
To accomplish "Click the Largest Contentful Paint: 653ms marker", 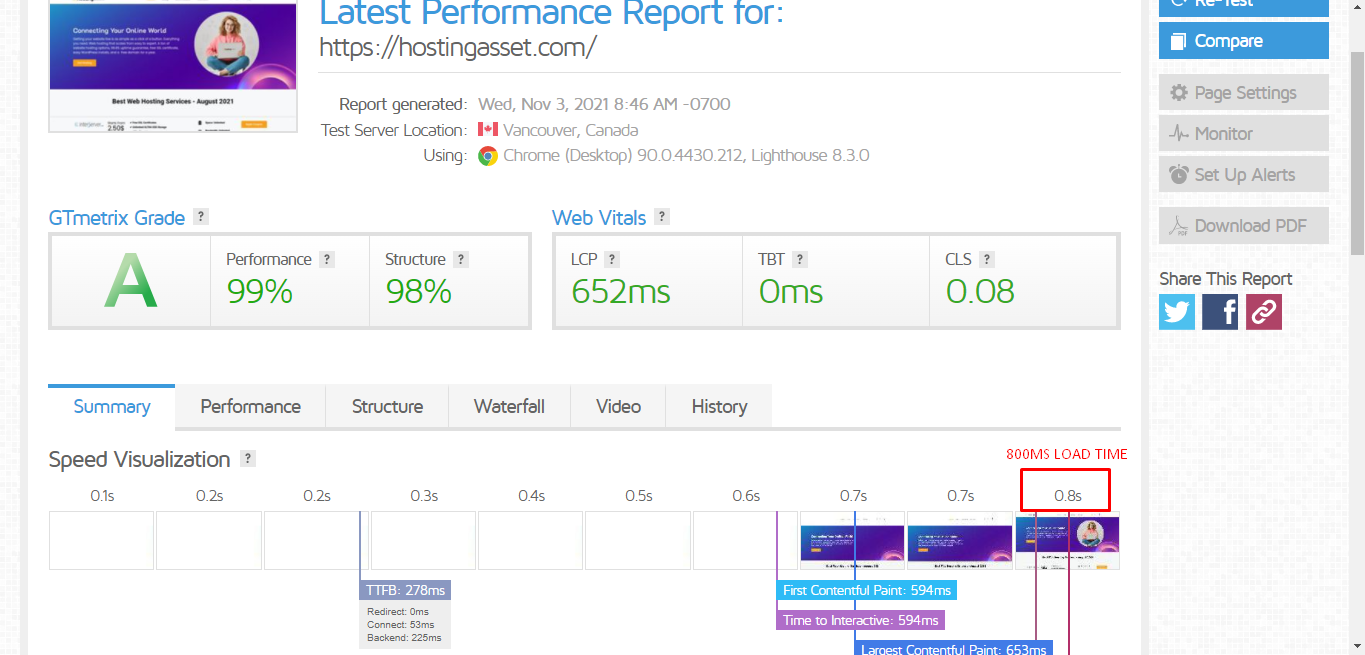I will (954, 648).
